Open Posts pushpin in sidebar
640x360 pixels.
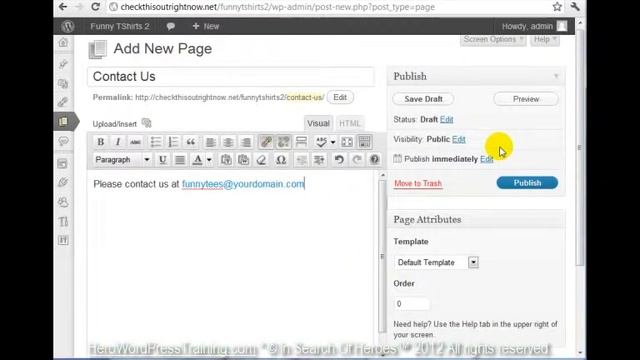click(x=63, y=64)
